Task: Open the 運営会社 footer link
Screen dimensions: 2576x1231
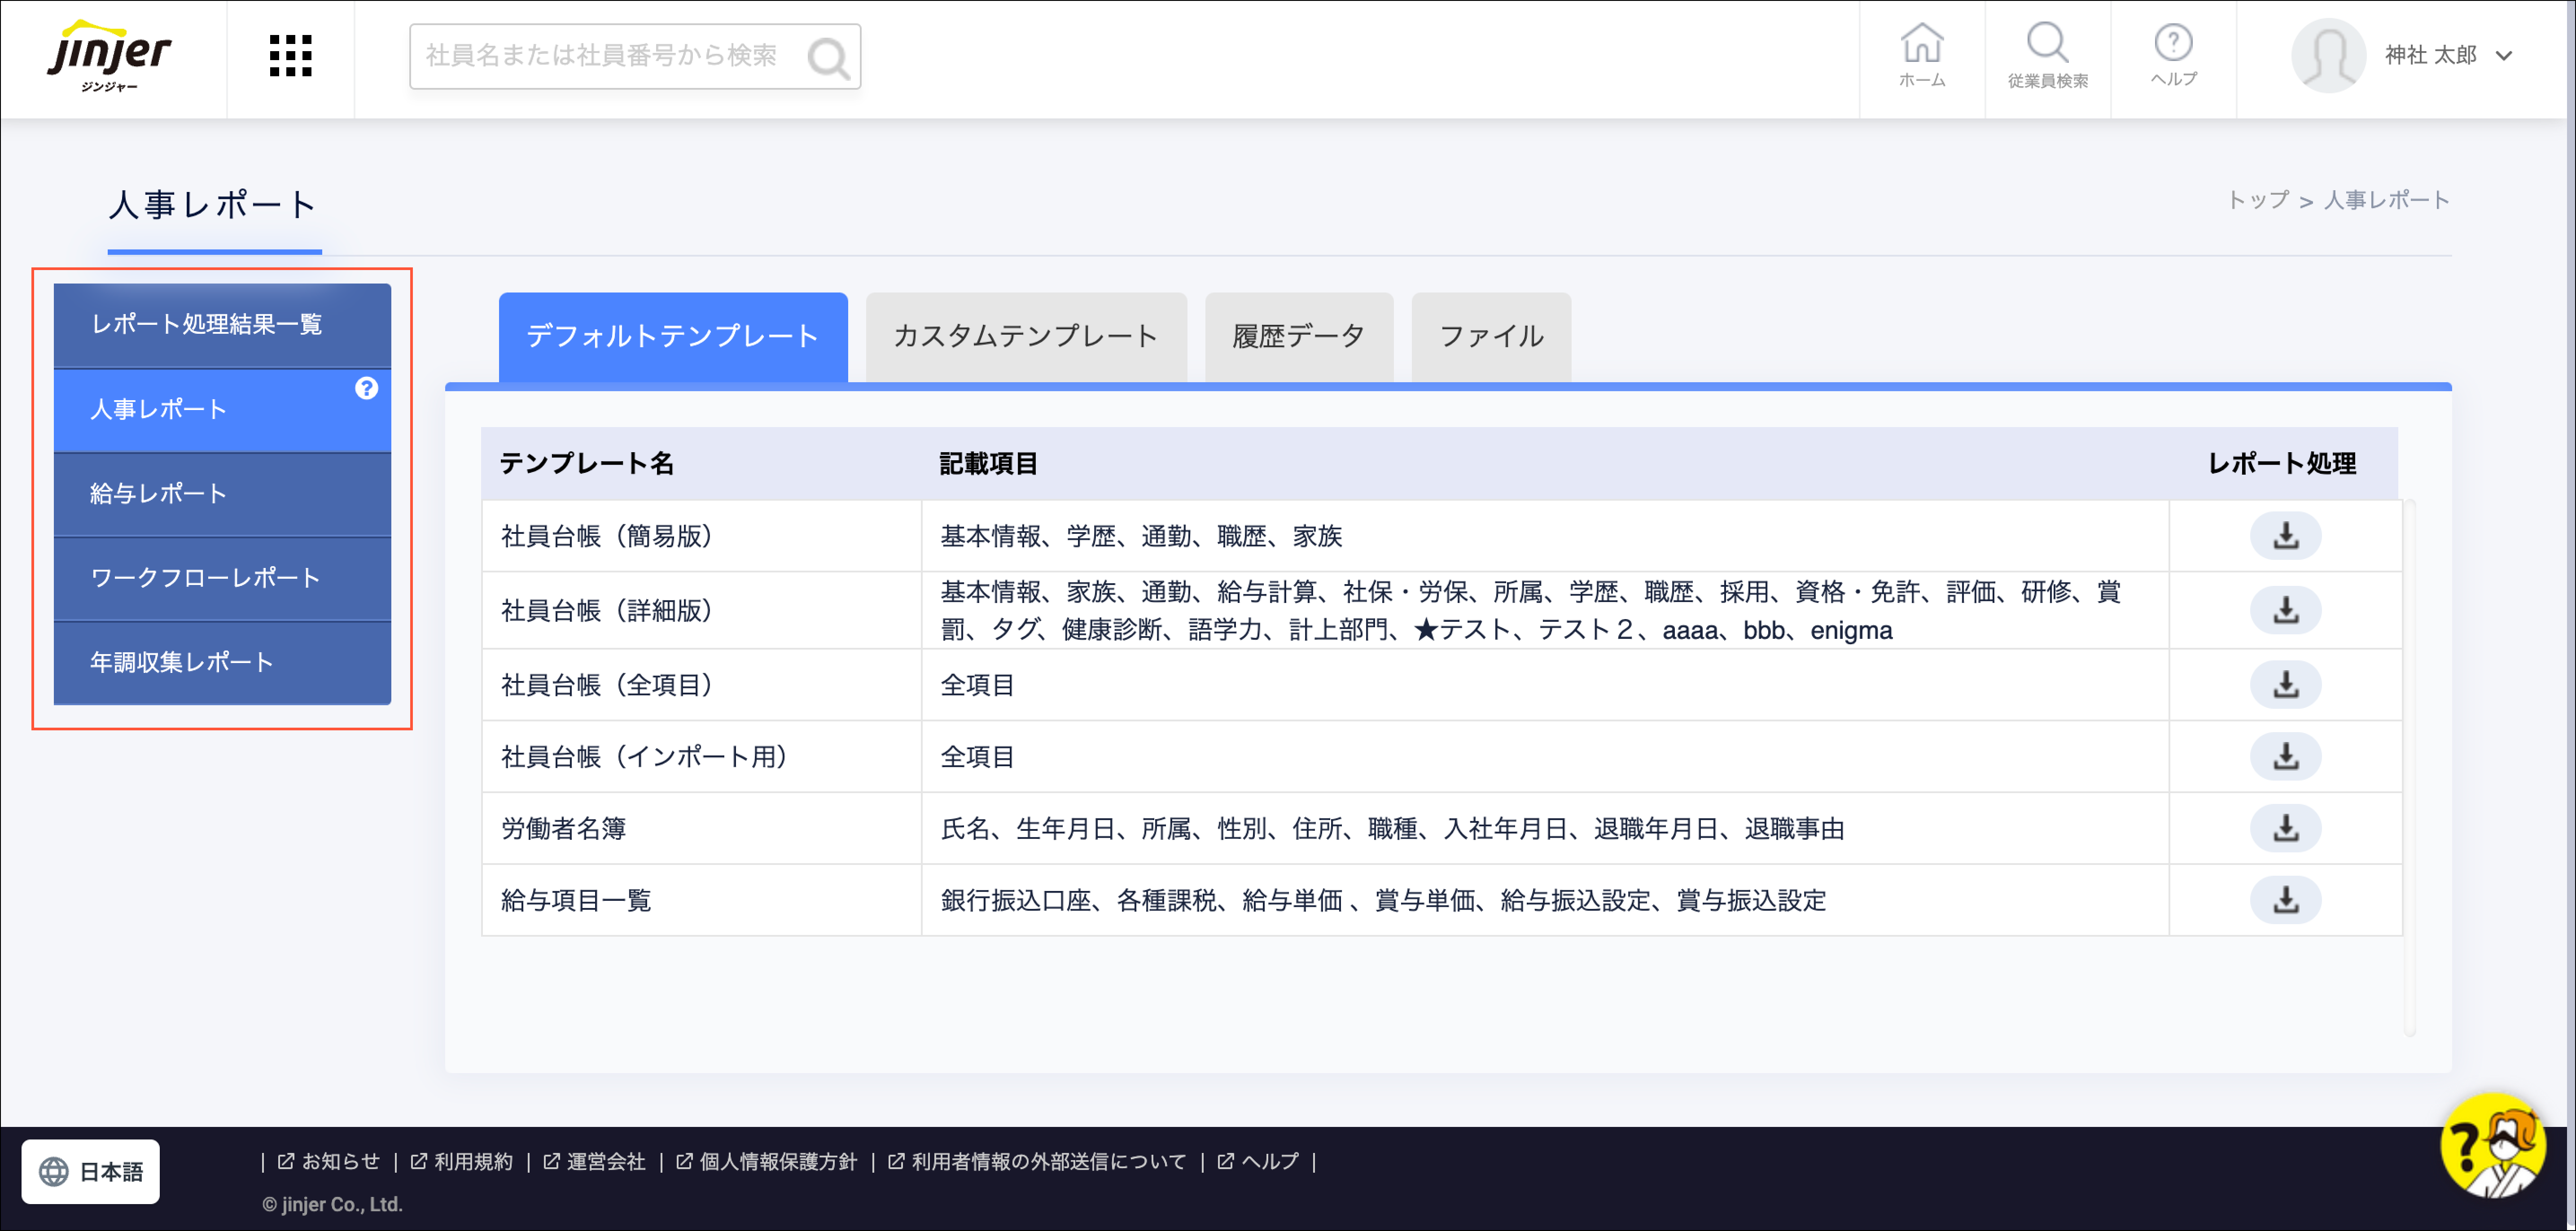Action: coord(594,1161)
